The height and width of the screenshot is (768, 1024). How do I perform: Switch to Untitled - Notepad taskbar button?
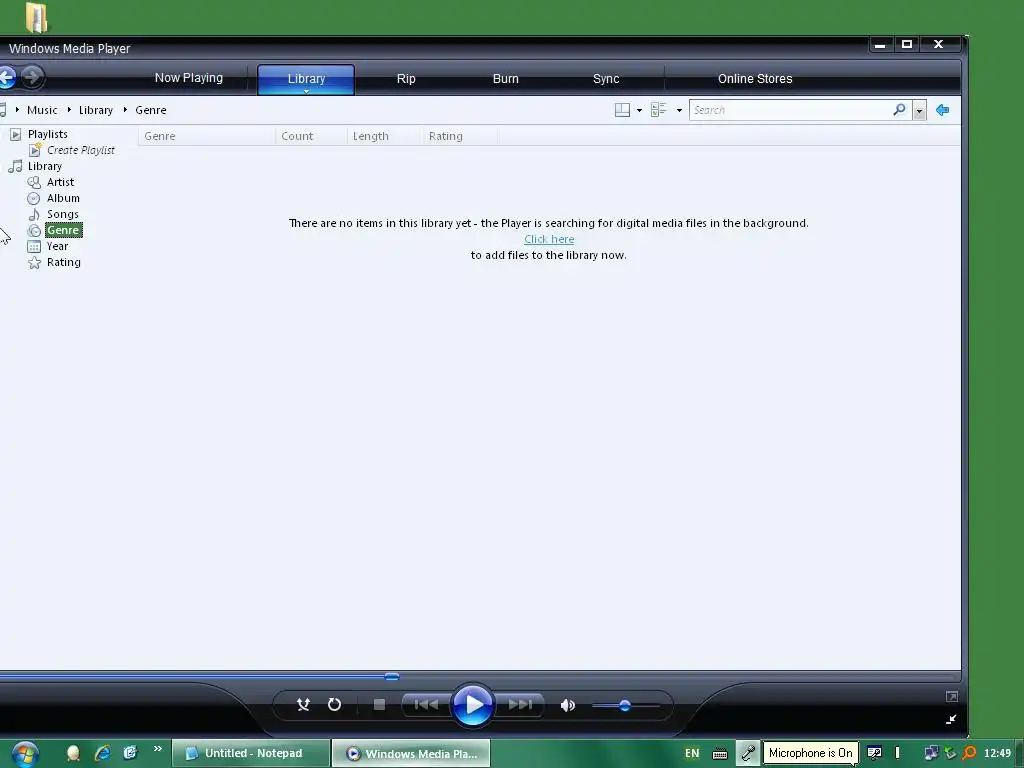[251, 753]
